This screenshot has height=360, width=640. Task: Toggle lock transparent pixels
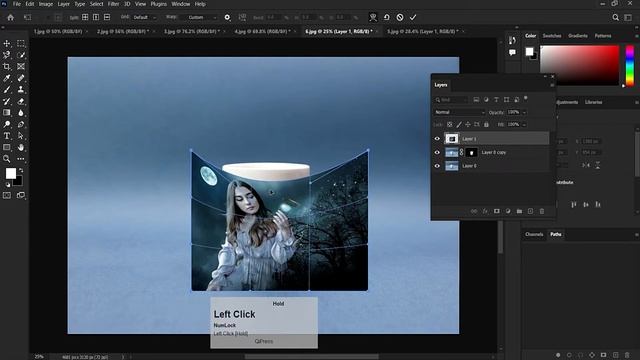point(449,124)
